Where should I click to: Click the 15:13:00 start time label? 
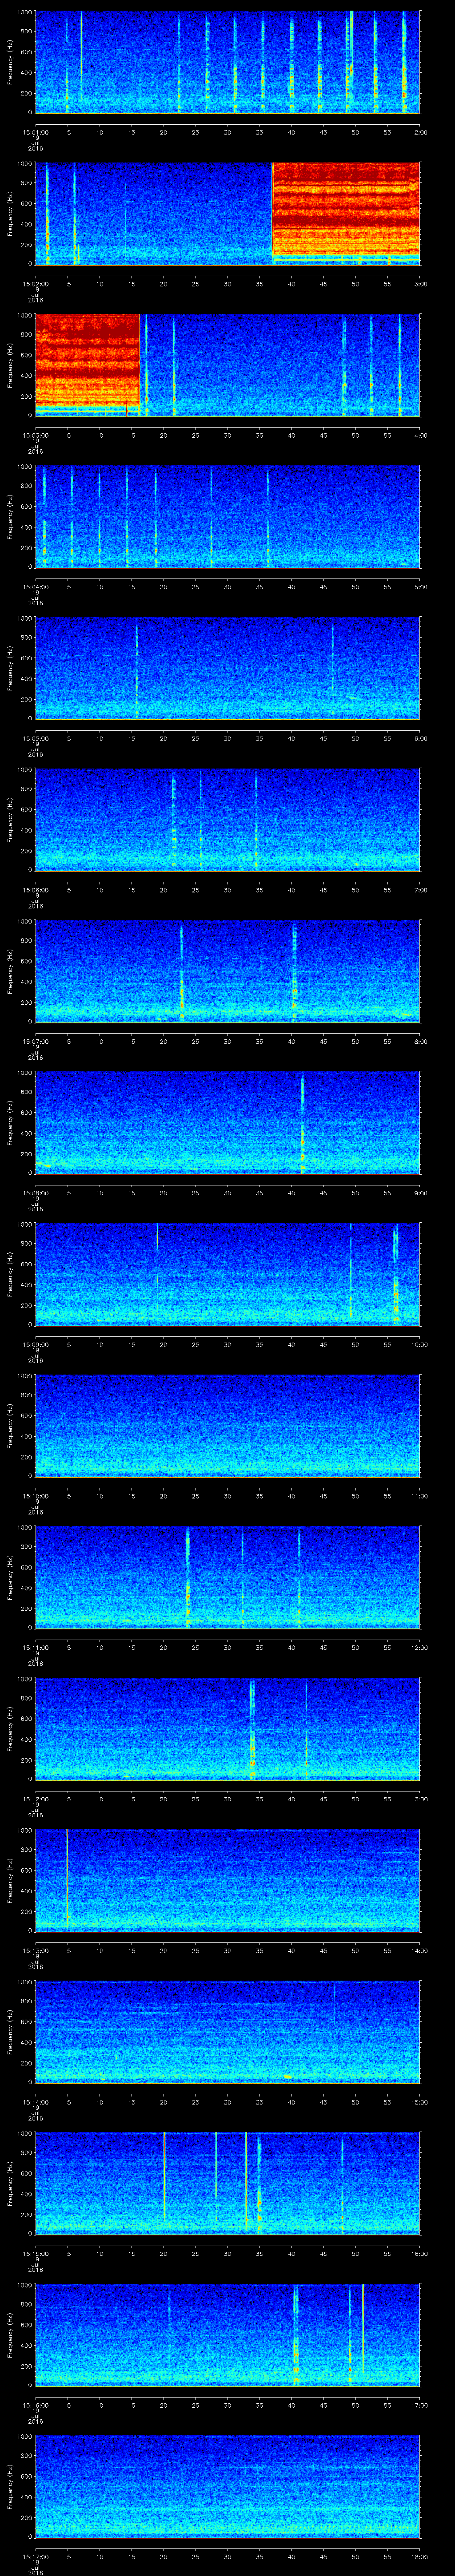coord(36,1950)
